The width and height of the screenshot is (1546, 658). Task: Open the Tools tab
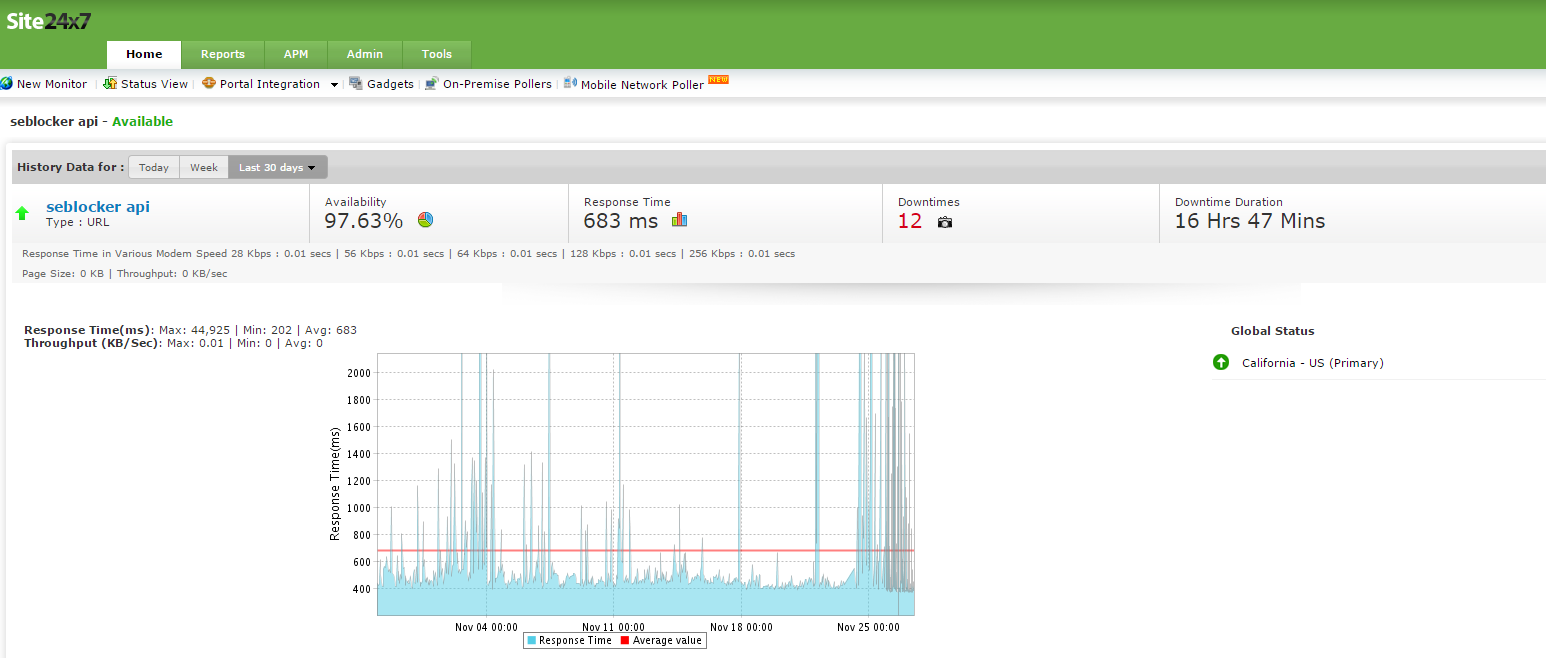437,54
